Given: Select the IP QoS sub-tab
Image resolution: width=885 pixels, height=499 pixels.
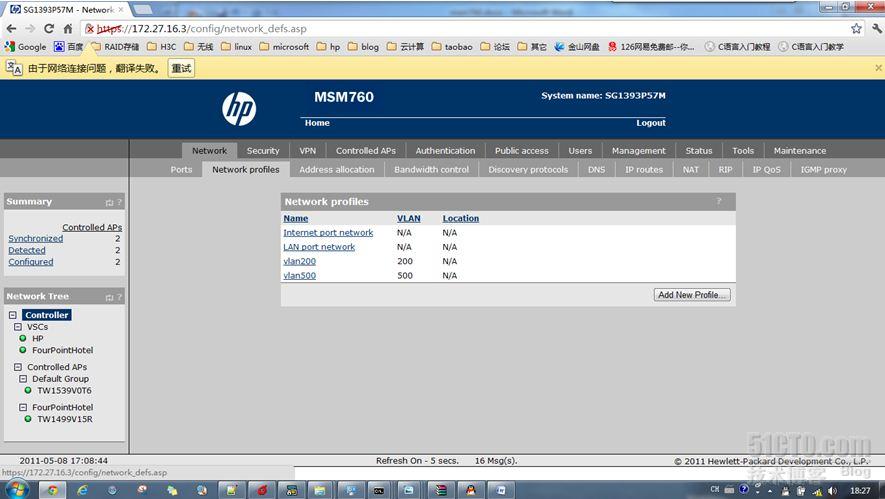Looking at the screenshot, I should (766, 169).
